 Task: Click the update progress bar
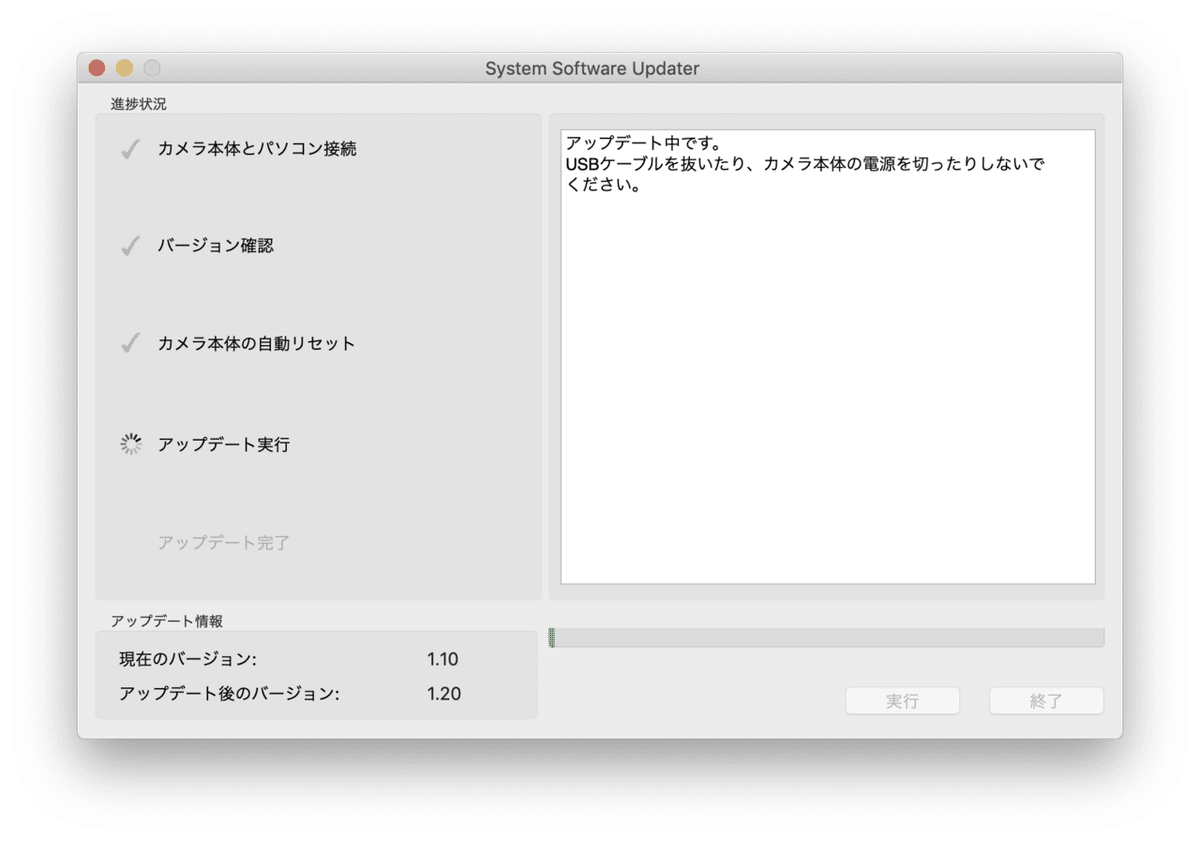coord(828,635)
